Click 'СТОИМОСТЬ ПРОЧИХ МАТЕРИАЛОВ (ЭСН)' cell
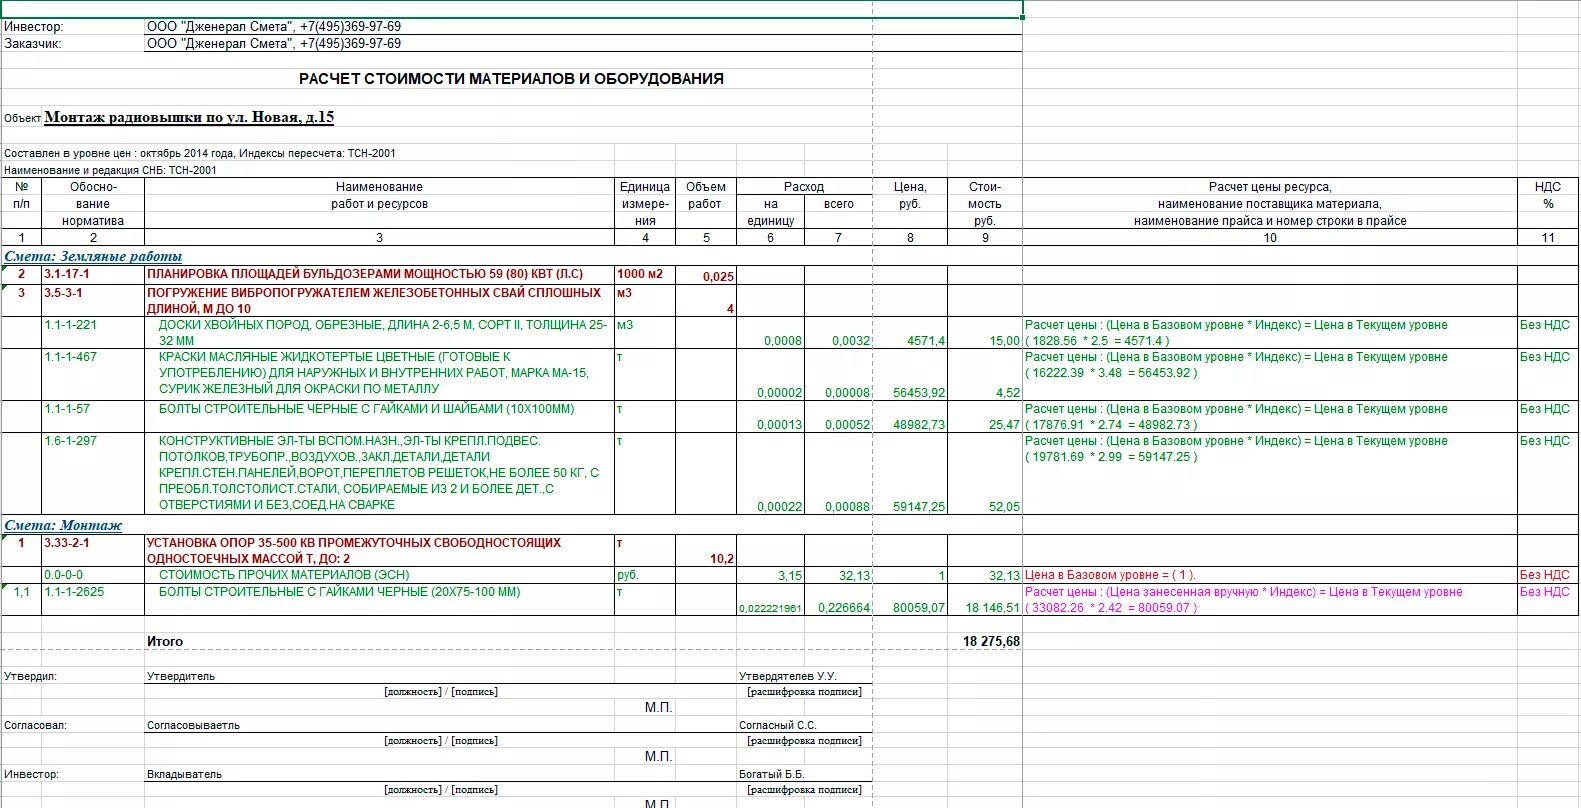Image resolution: width=1581 pixels, height=808 pixels. 379,575
